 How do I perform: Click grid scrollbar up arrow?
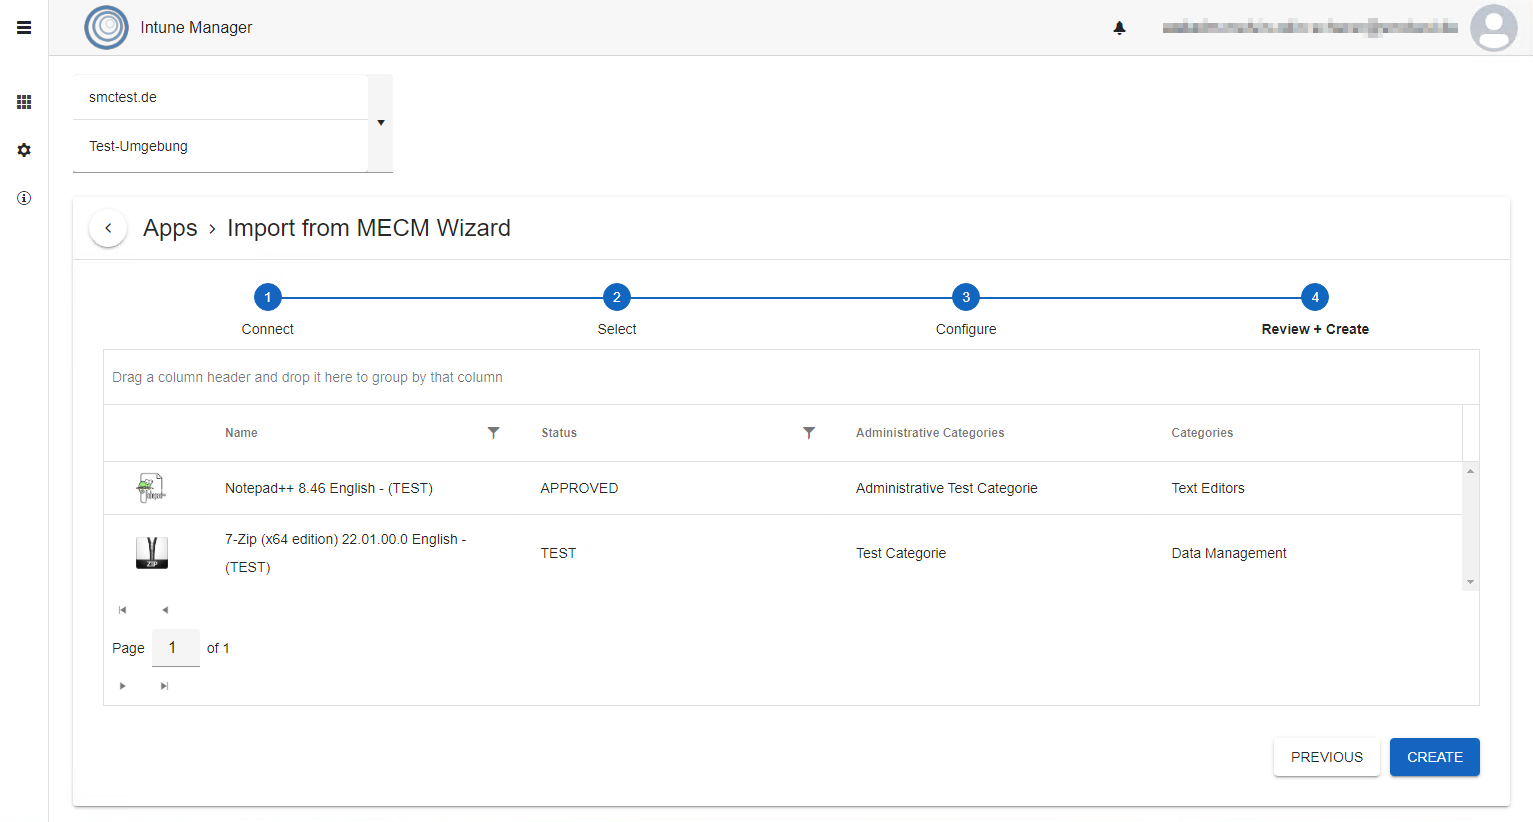(x=1470, y=470)
